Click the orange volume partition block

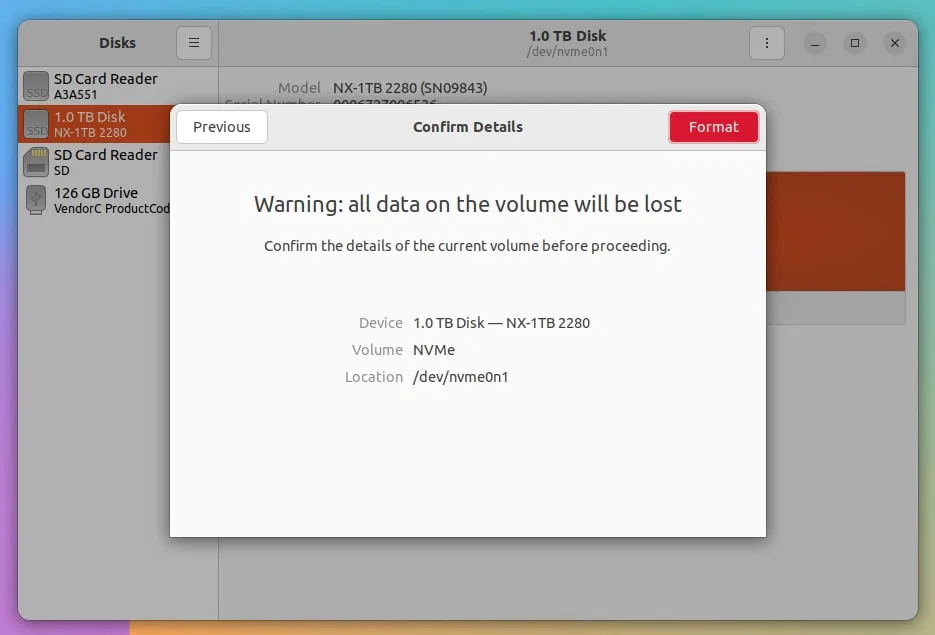pyautogui.click(x=835, y=230)
